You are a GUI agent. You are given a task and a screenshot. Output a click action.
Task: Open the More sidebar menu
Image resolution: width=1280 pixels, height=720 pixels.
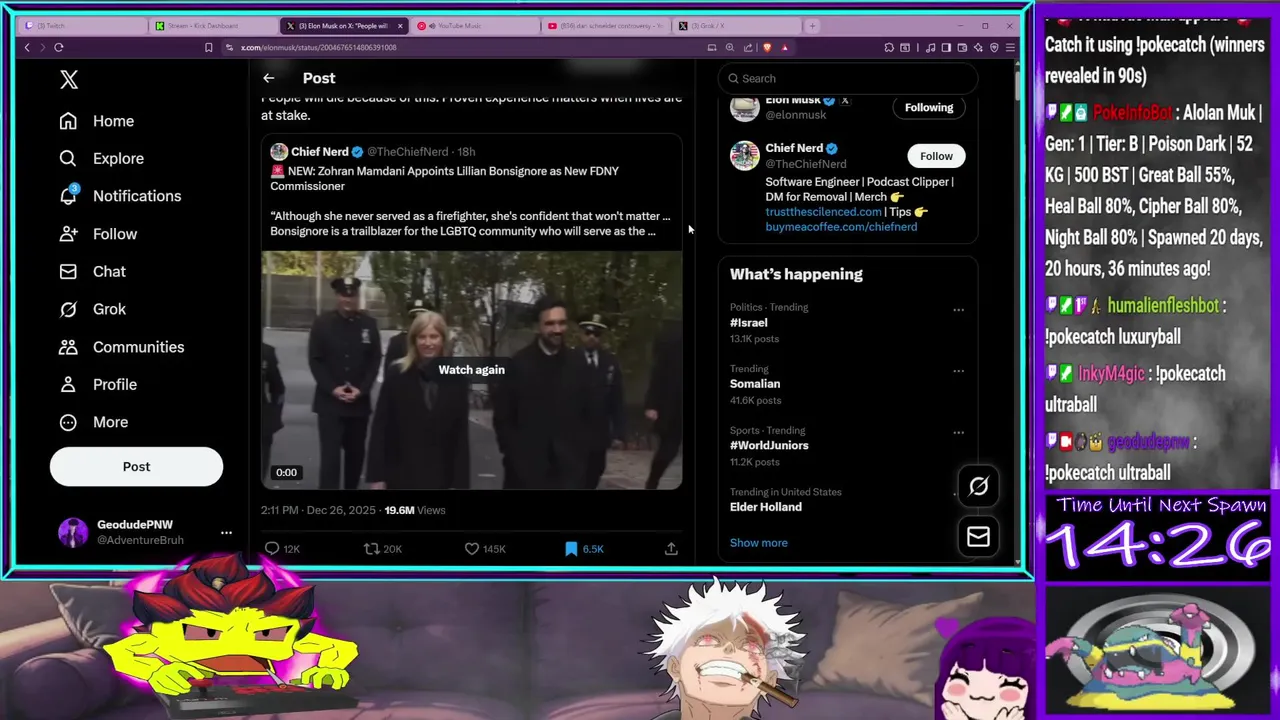[94, 422]
